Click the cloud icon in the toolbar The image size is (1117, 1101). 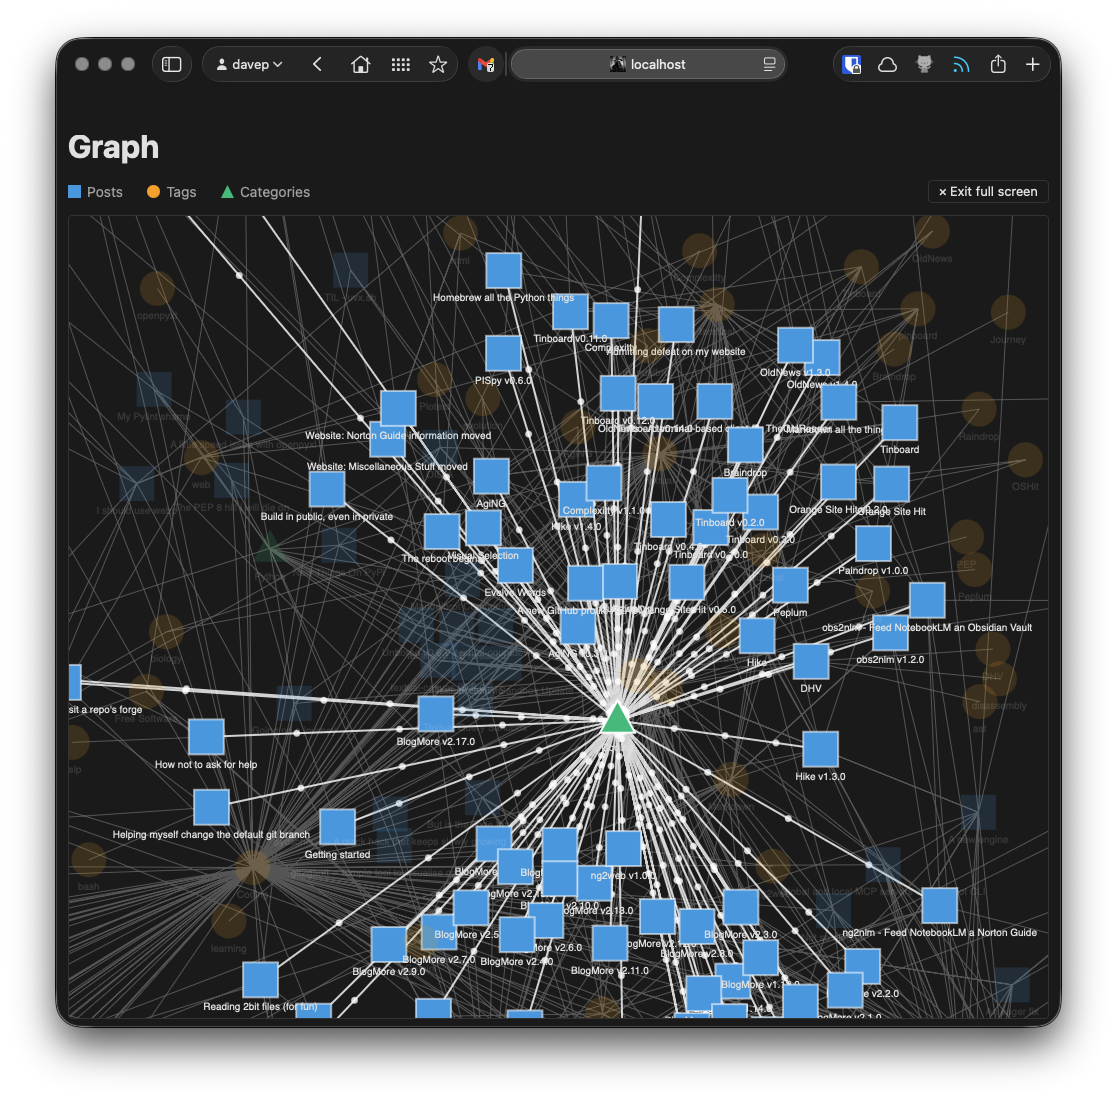pyautogui.click(x=887, y=64)
